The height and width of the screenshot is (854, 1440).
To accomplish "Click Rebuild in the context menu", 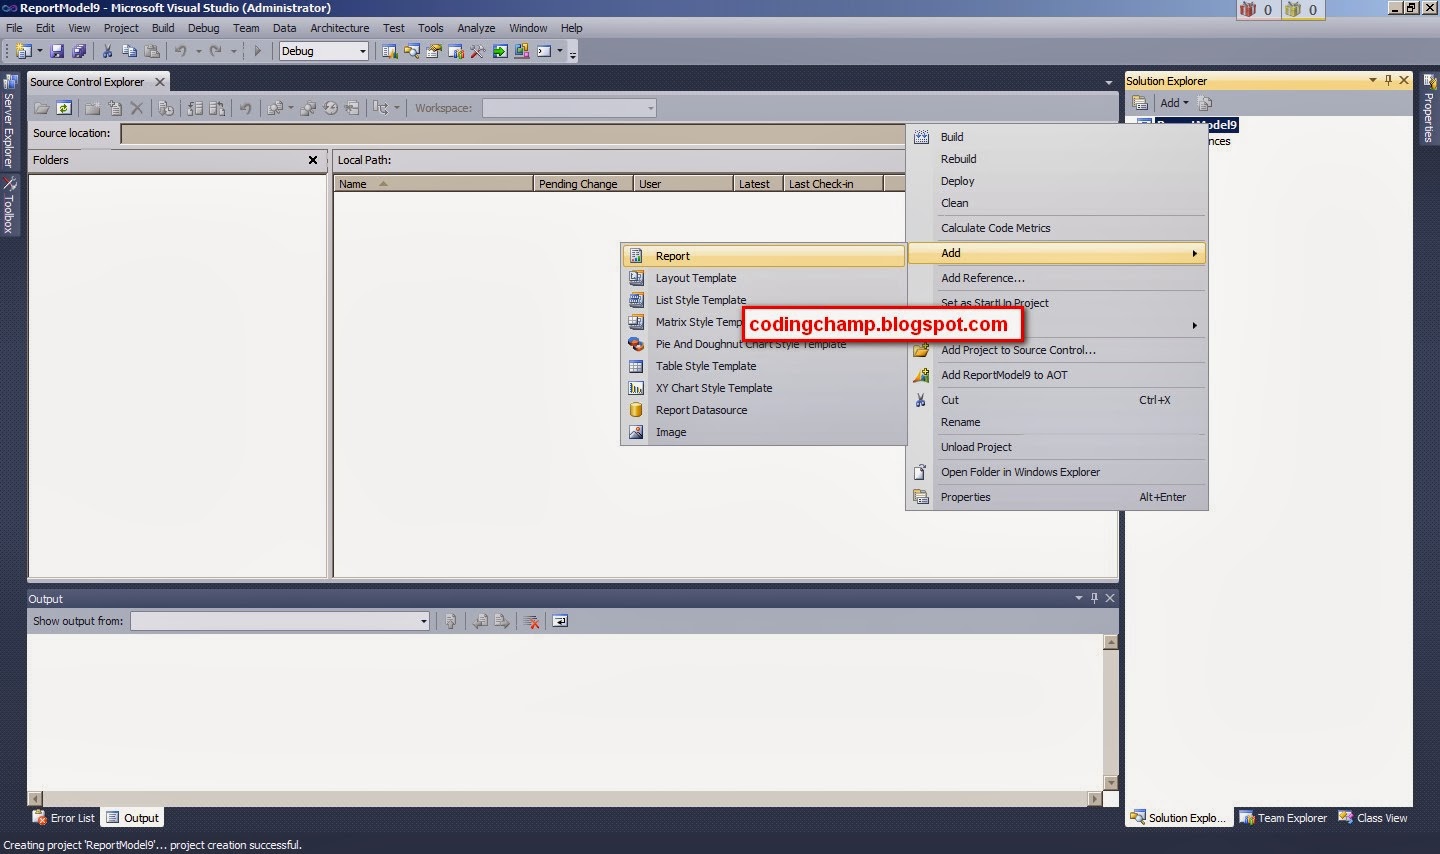I will [1057, 159].
